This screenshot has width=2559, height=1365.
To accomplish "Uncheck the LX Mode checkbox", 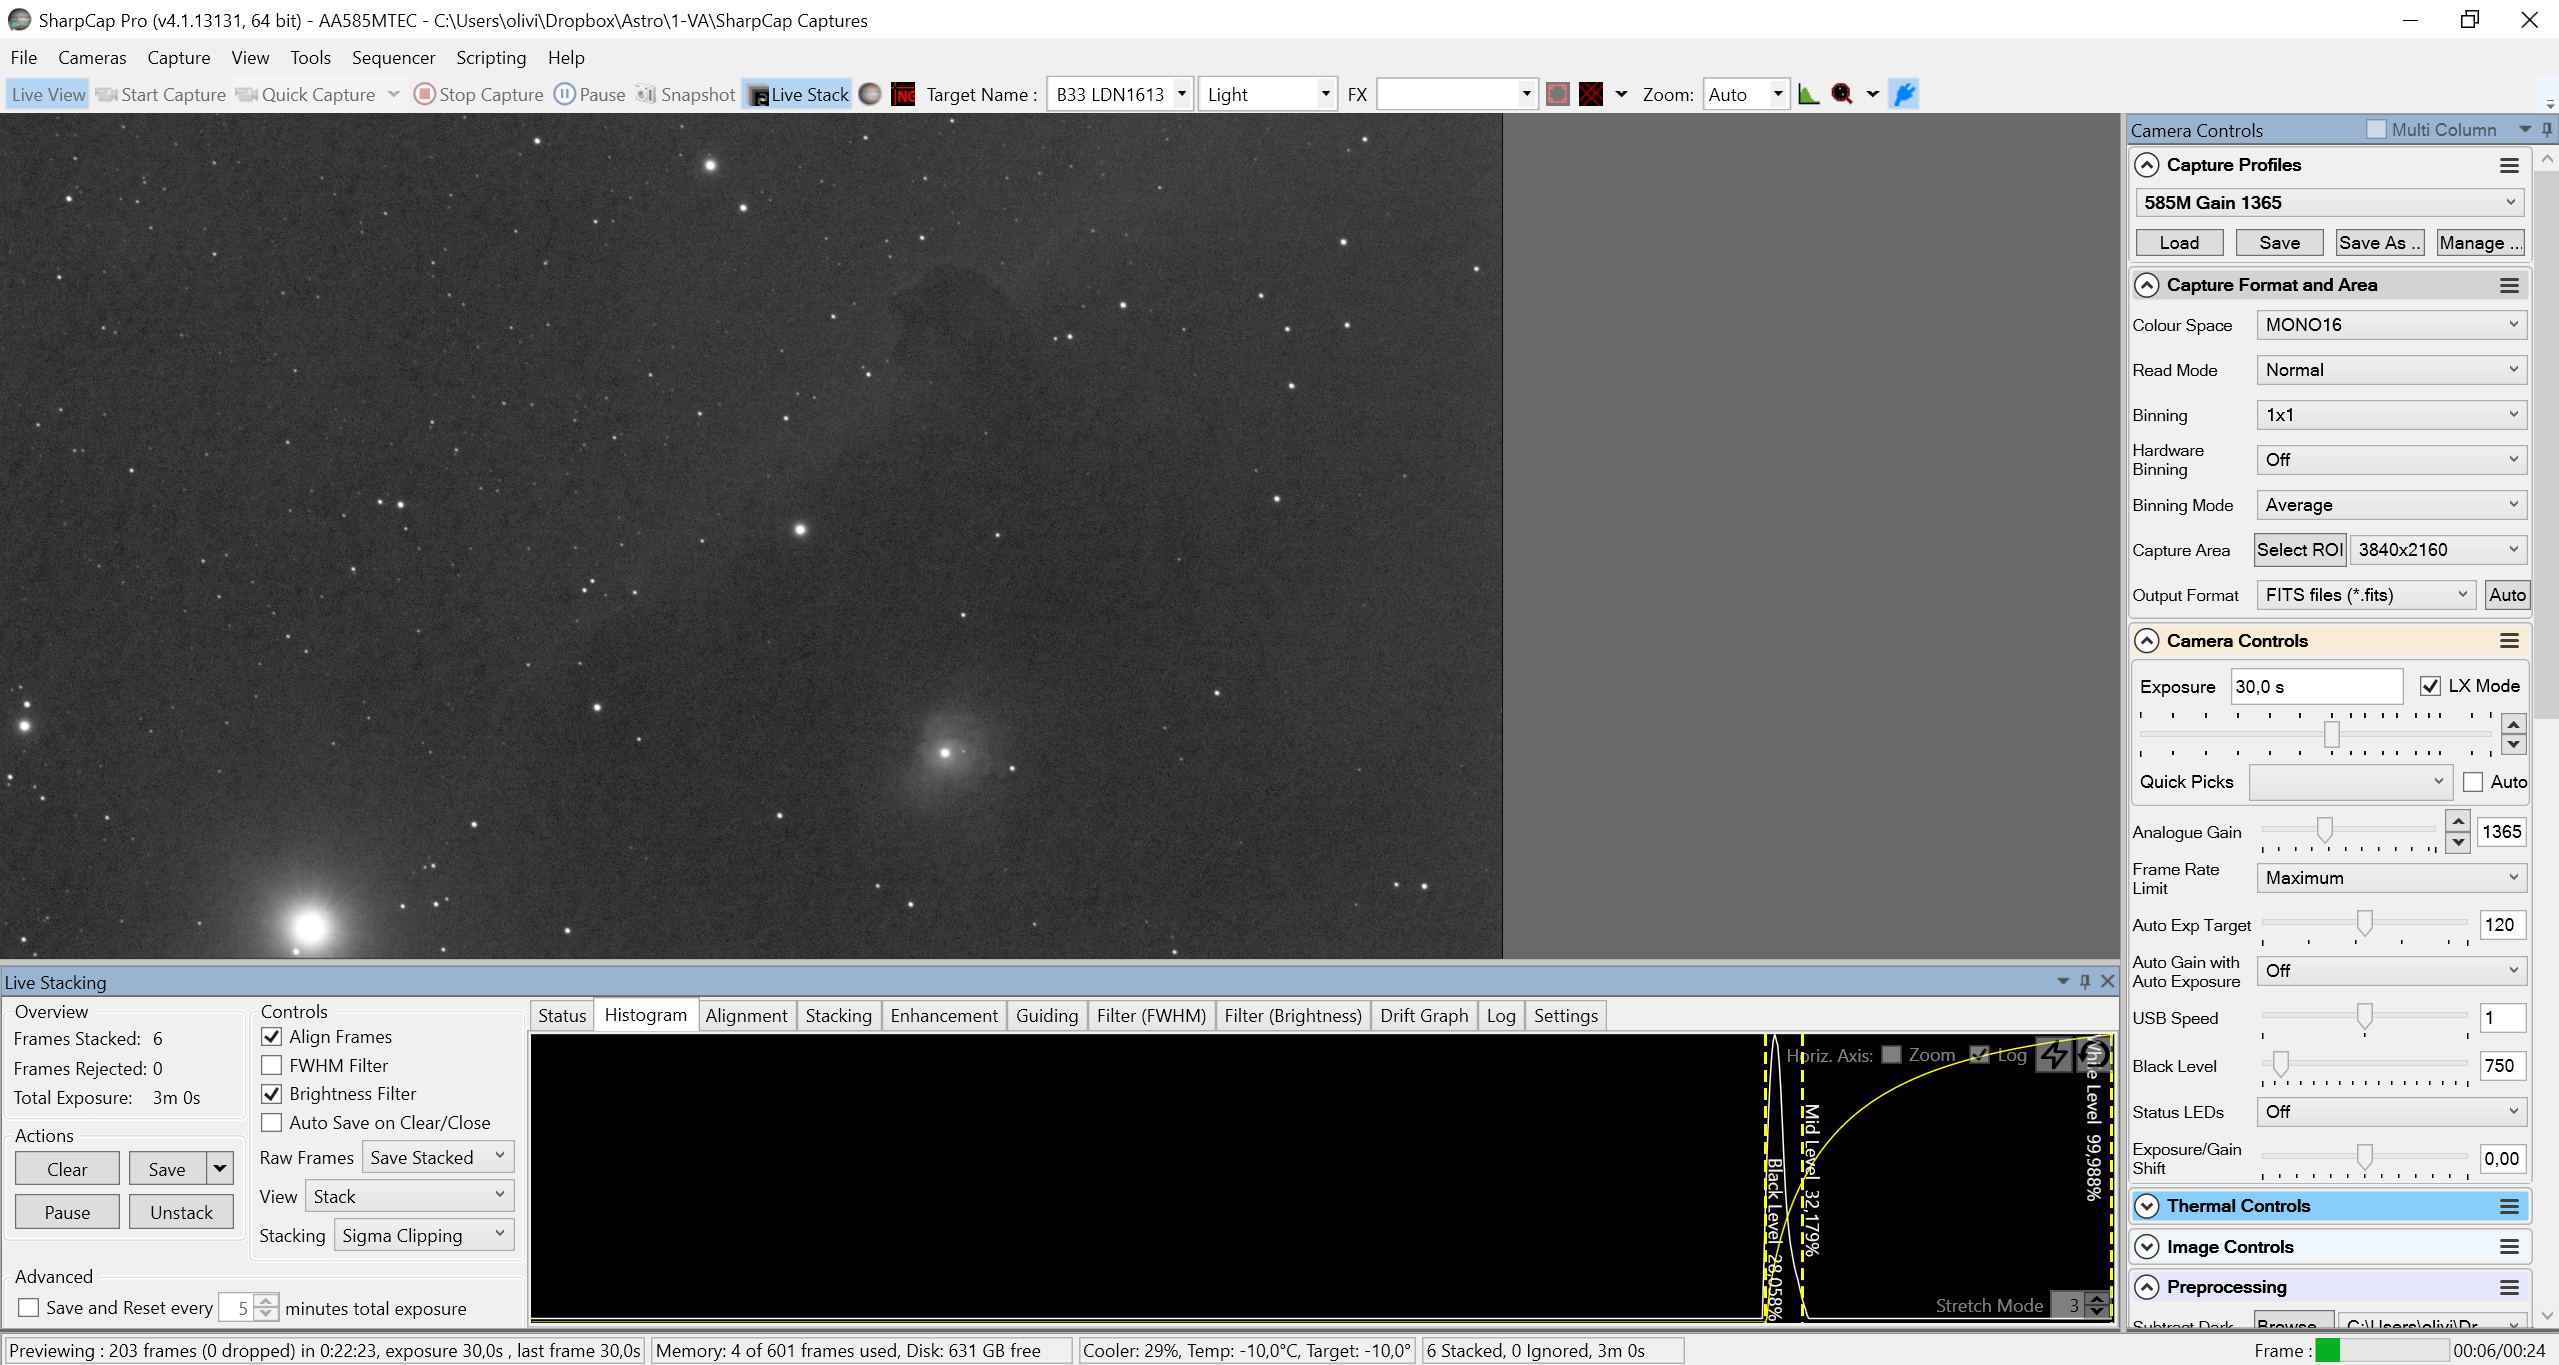I will [2429, 686].
